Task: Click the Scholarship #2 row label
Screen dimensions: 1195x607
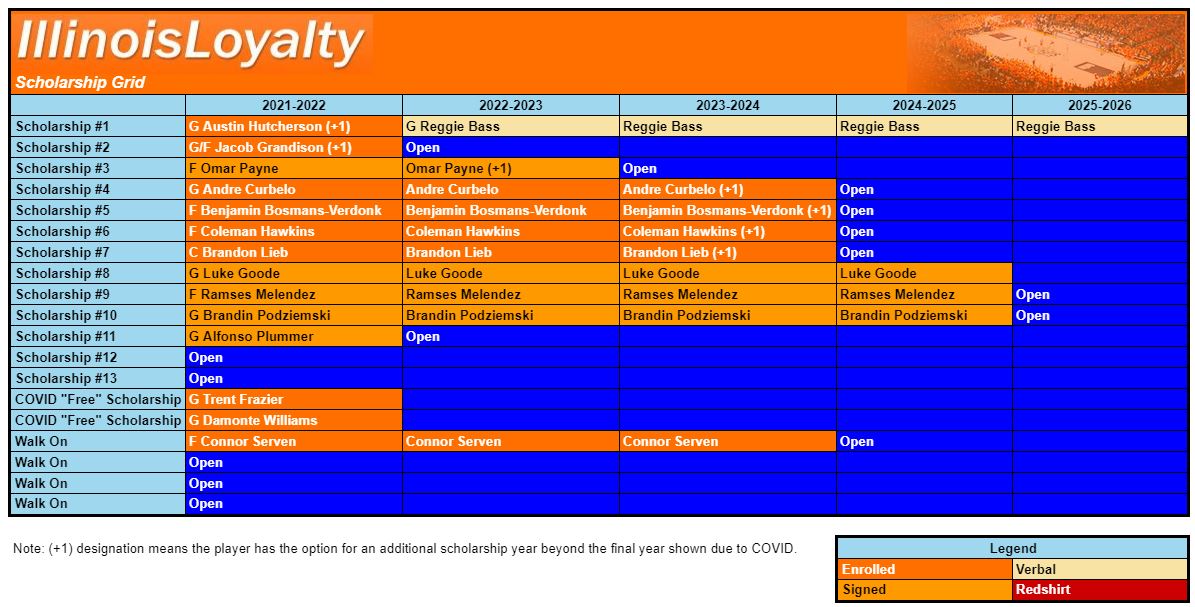Action: tap(98, 147)
